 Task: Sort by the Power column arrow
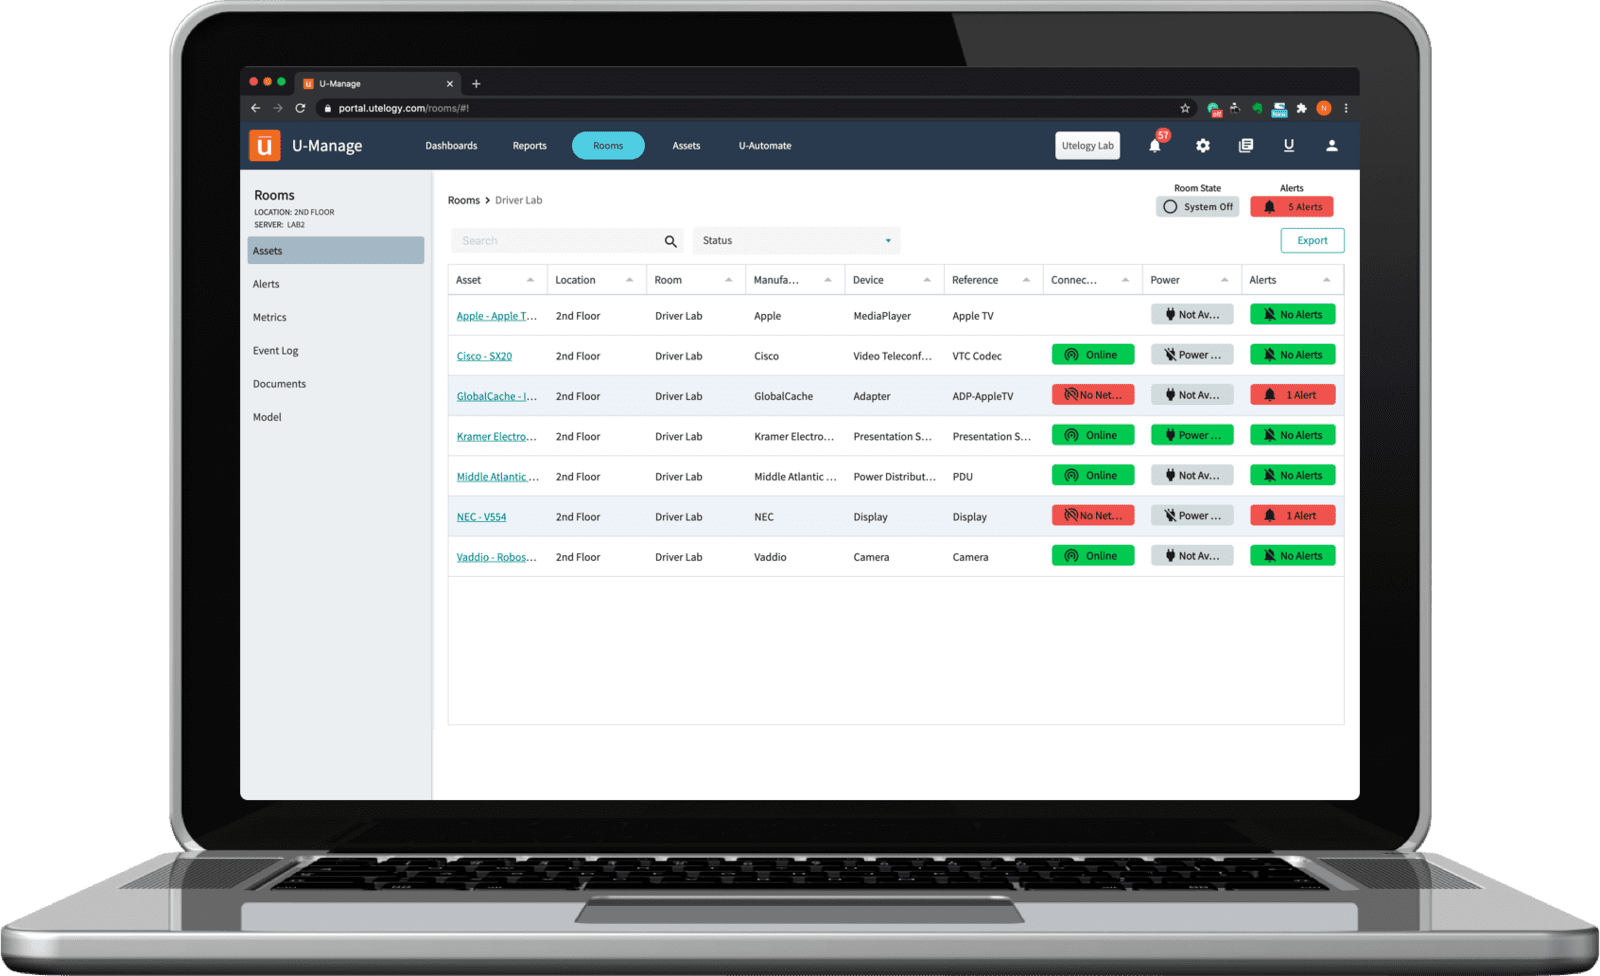pyautogui.click(x=1224, y=280)
